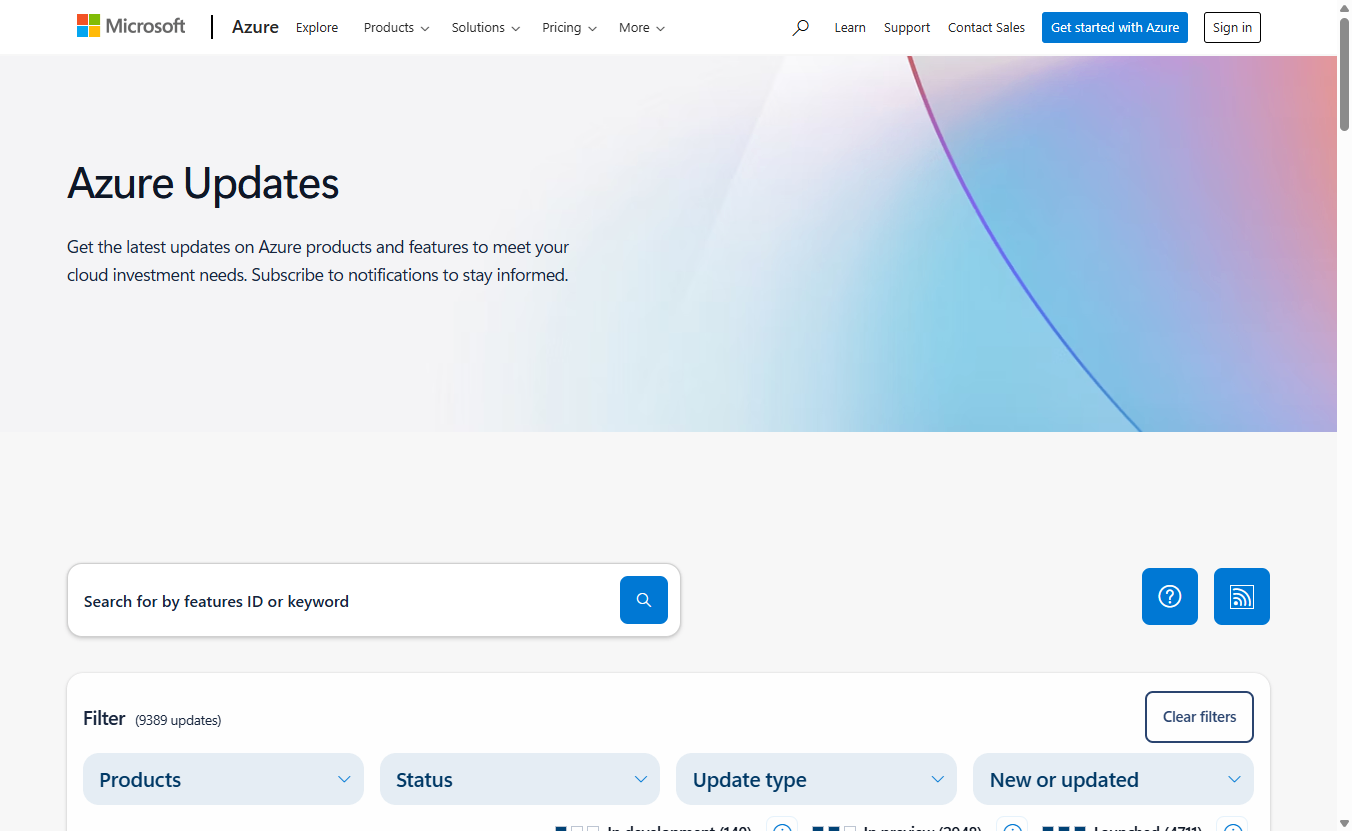Open the Update type filter dropdown
Screen dimensions: 1352x831
(816, 779)
